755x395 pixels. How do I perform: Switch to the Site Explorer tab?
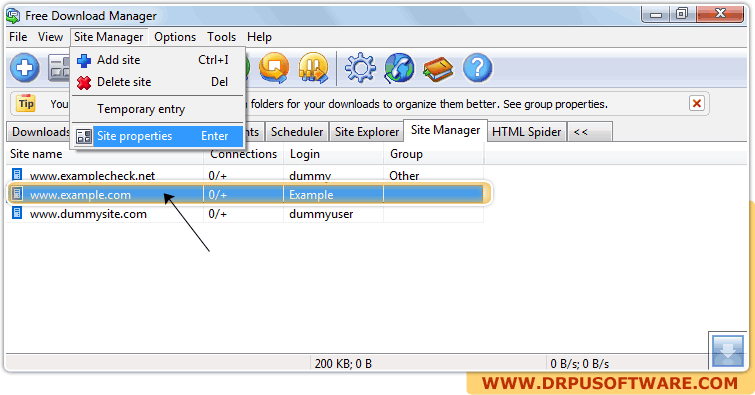click(367, 132)
